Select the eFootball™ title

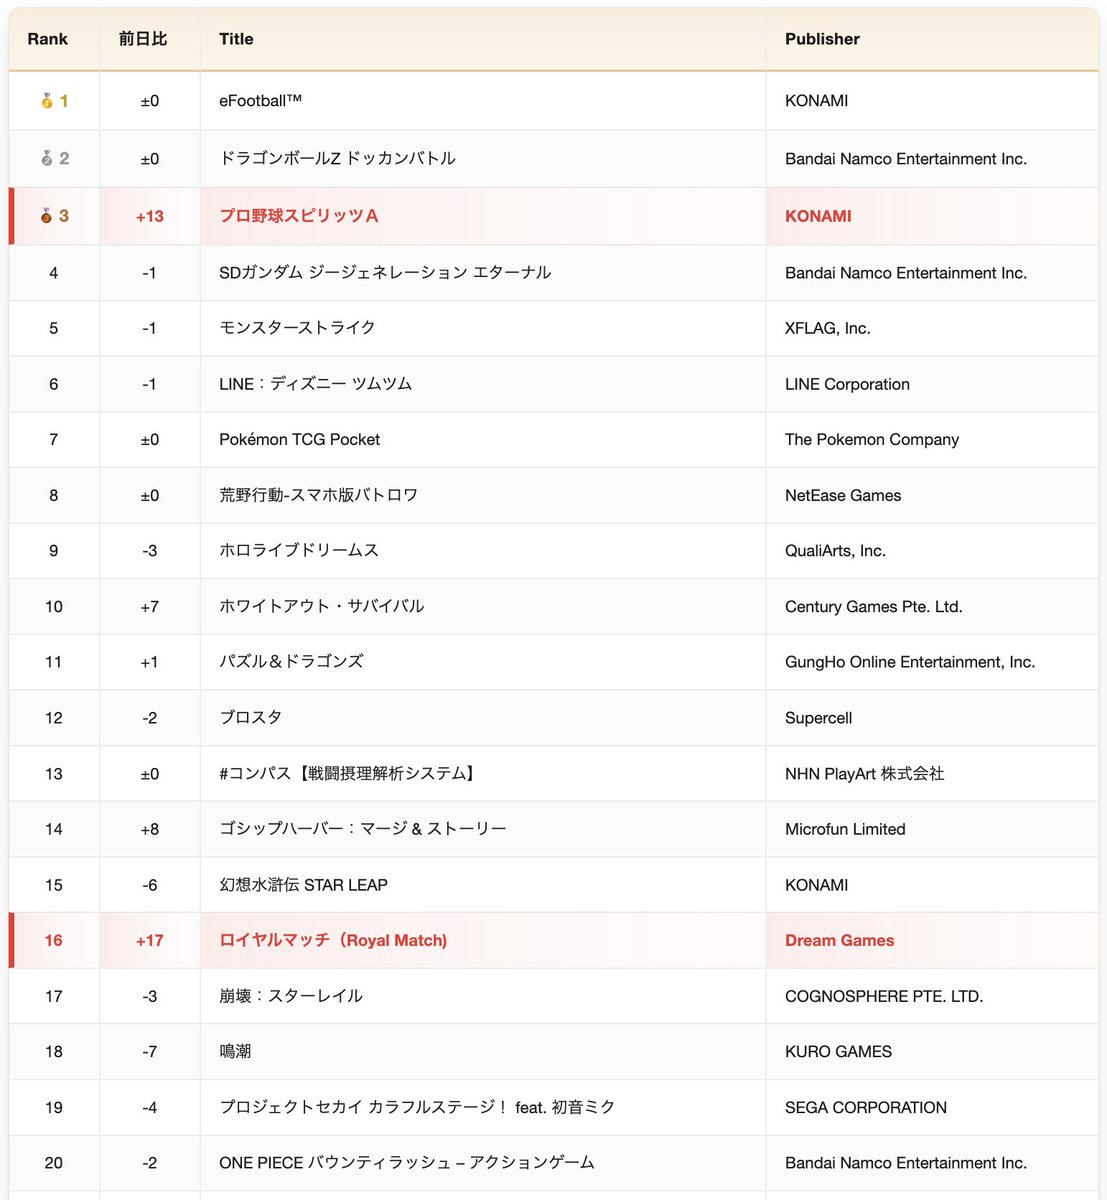pyautogui.click(x=260, y=101)
